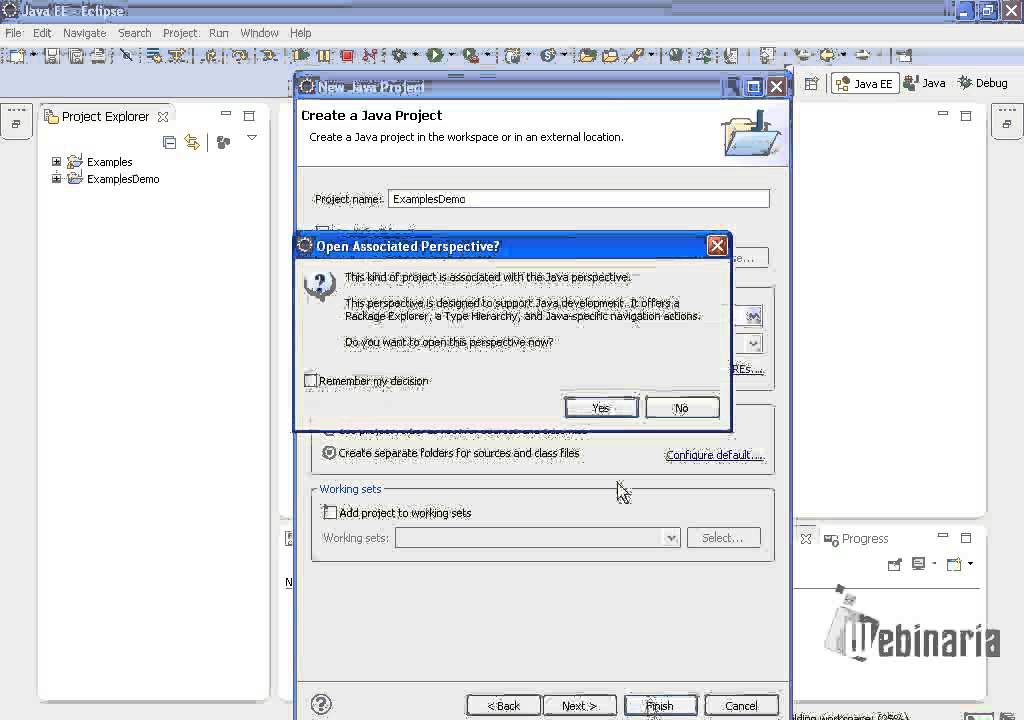Screen dimensions: 1024x720
Task: Click the fast view icon at right edge
Action: (x=1006, y=123)
